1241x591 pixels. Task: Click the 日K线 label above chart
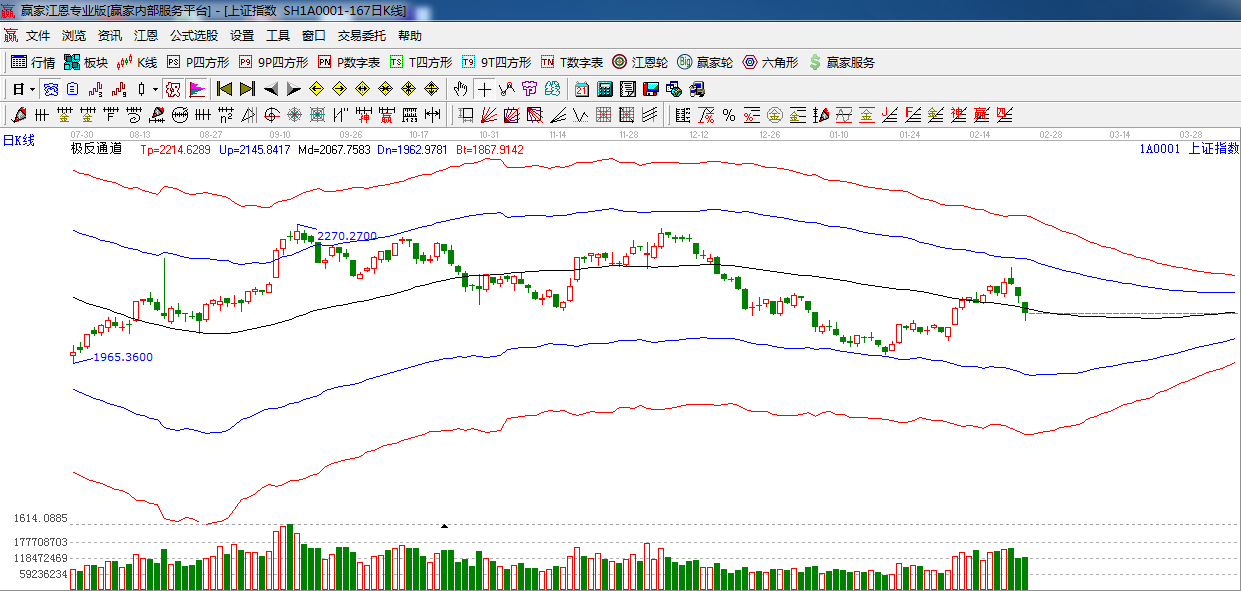click(18, 140)
